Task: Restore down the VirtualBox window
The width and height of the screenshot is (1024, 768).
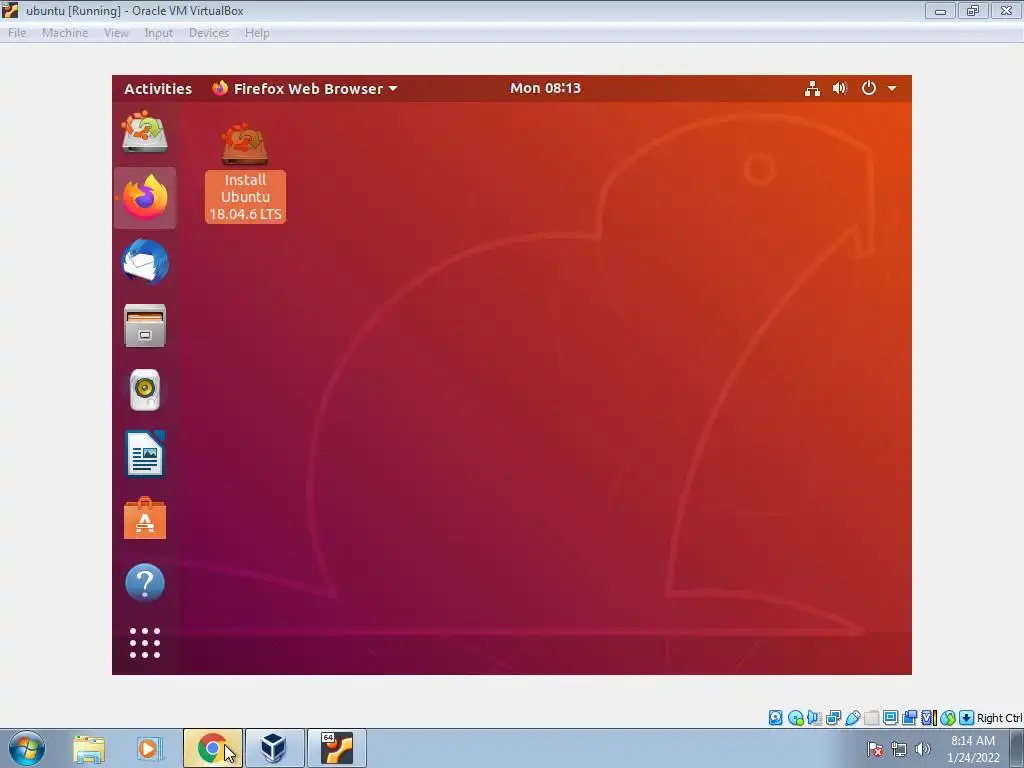Action: pyautogui.click(x=973, y=10)
